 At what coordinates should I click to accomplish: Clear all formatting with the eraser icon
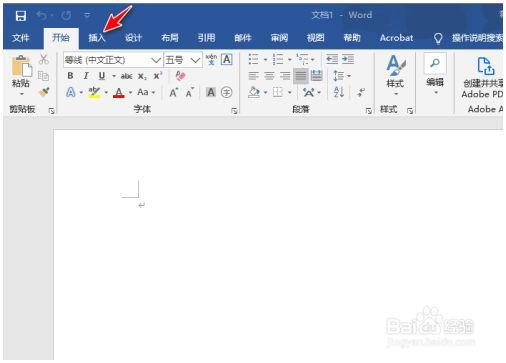tap(180, 76)
